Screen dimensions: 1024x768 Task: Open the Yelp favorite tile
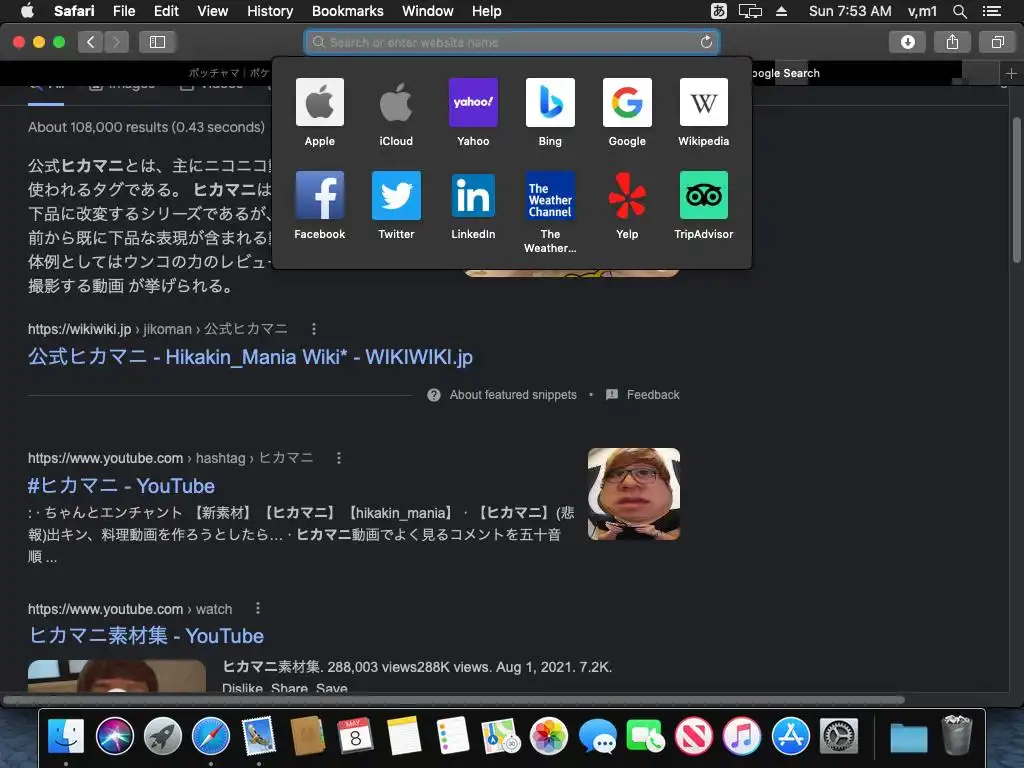pos(627,205)
